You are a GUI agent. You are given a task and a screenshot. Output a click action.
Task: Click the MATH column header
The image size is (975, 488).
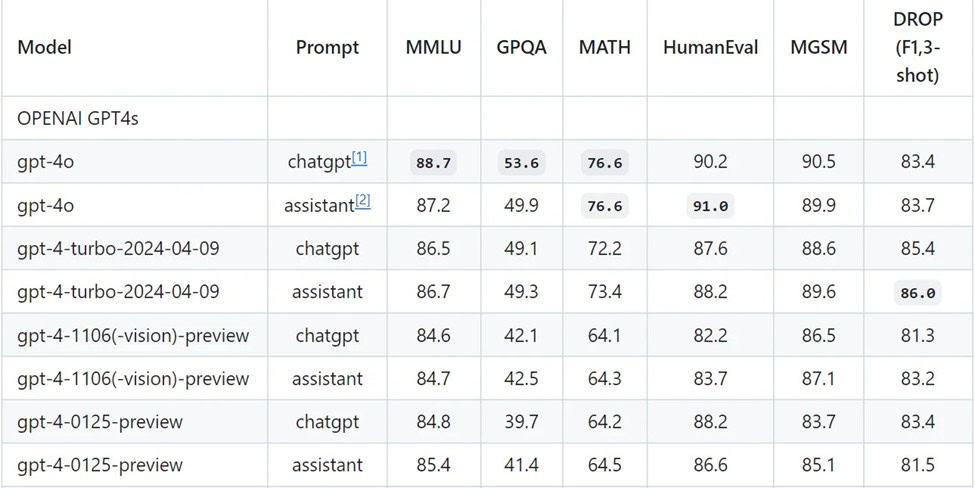tap(604, 47)
